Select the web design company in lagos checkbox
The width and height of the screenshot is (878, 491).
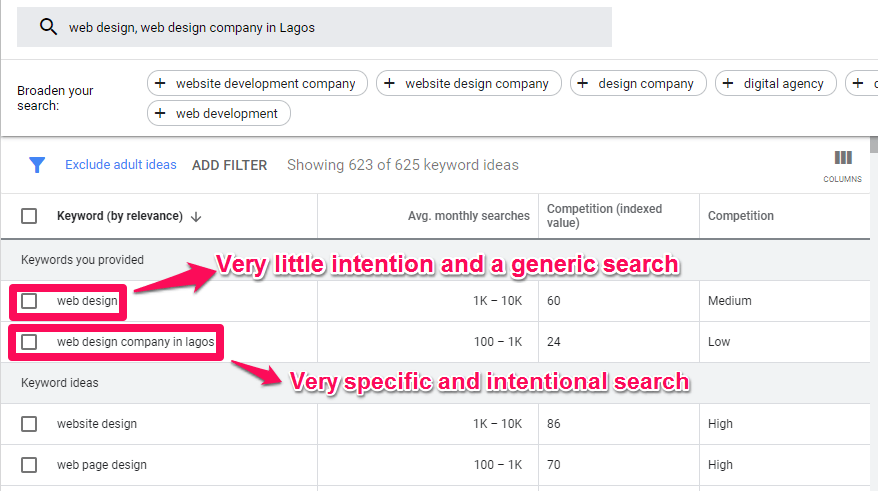(x=29, y=342)
